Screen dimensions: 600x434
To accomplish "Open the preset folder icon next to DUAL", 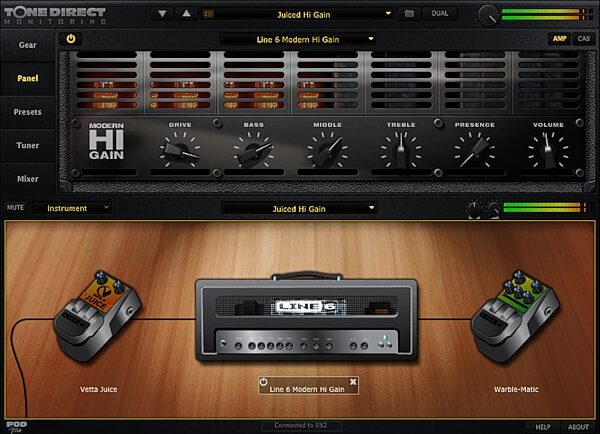I will (x=409, y=14).
